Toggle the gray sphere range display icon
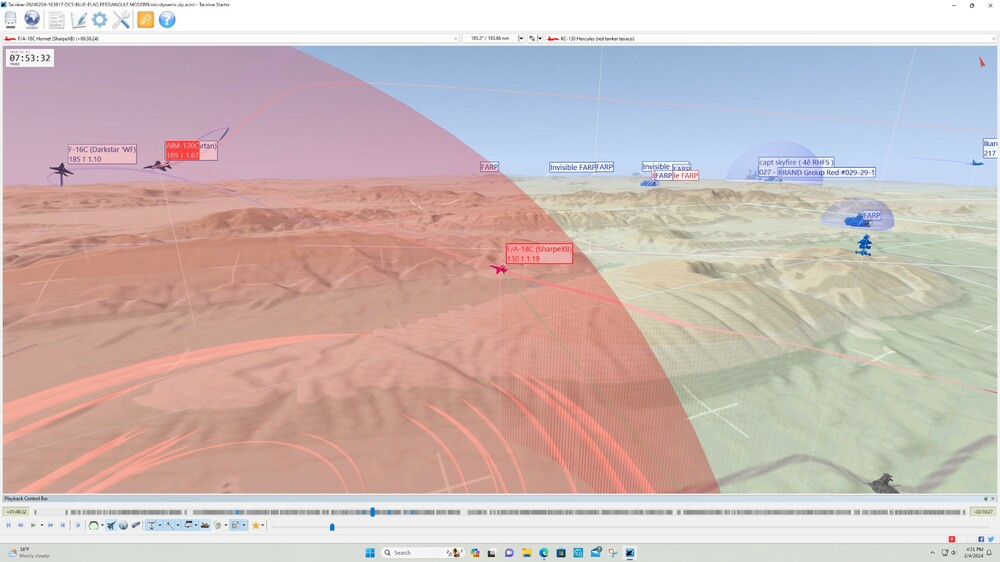The image size is (1000, 562). pos(217,525)
